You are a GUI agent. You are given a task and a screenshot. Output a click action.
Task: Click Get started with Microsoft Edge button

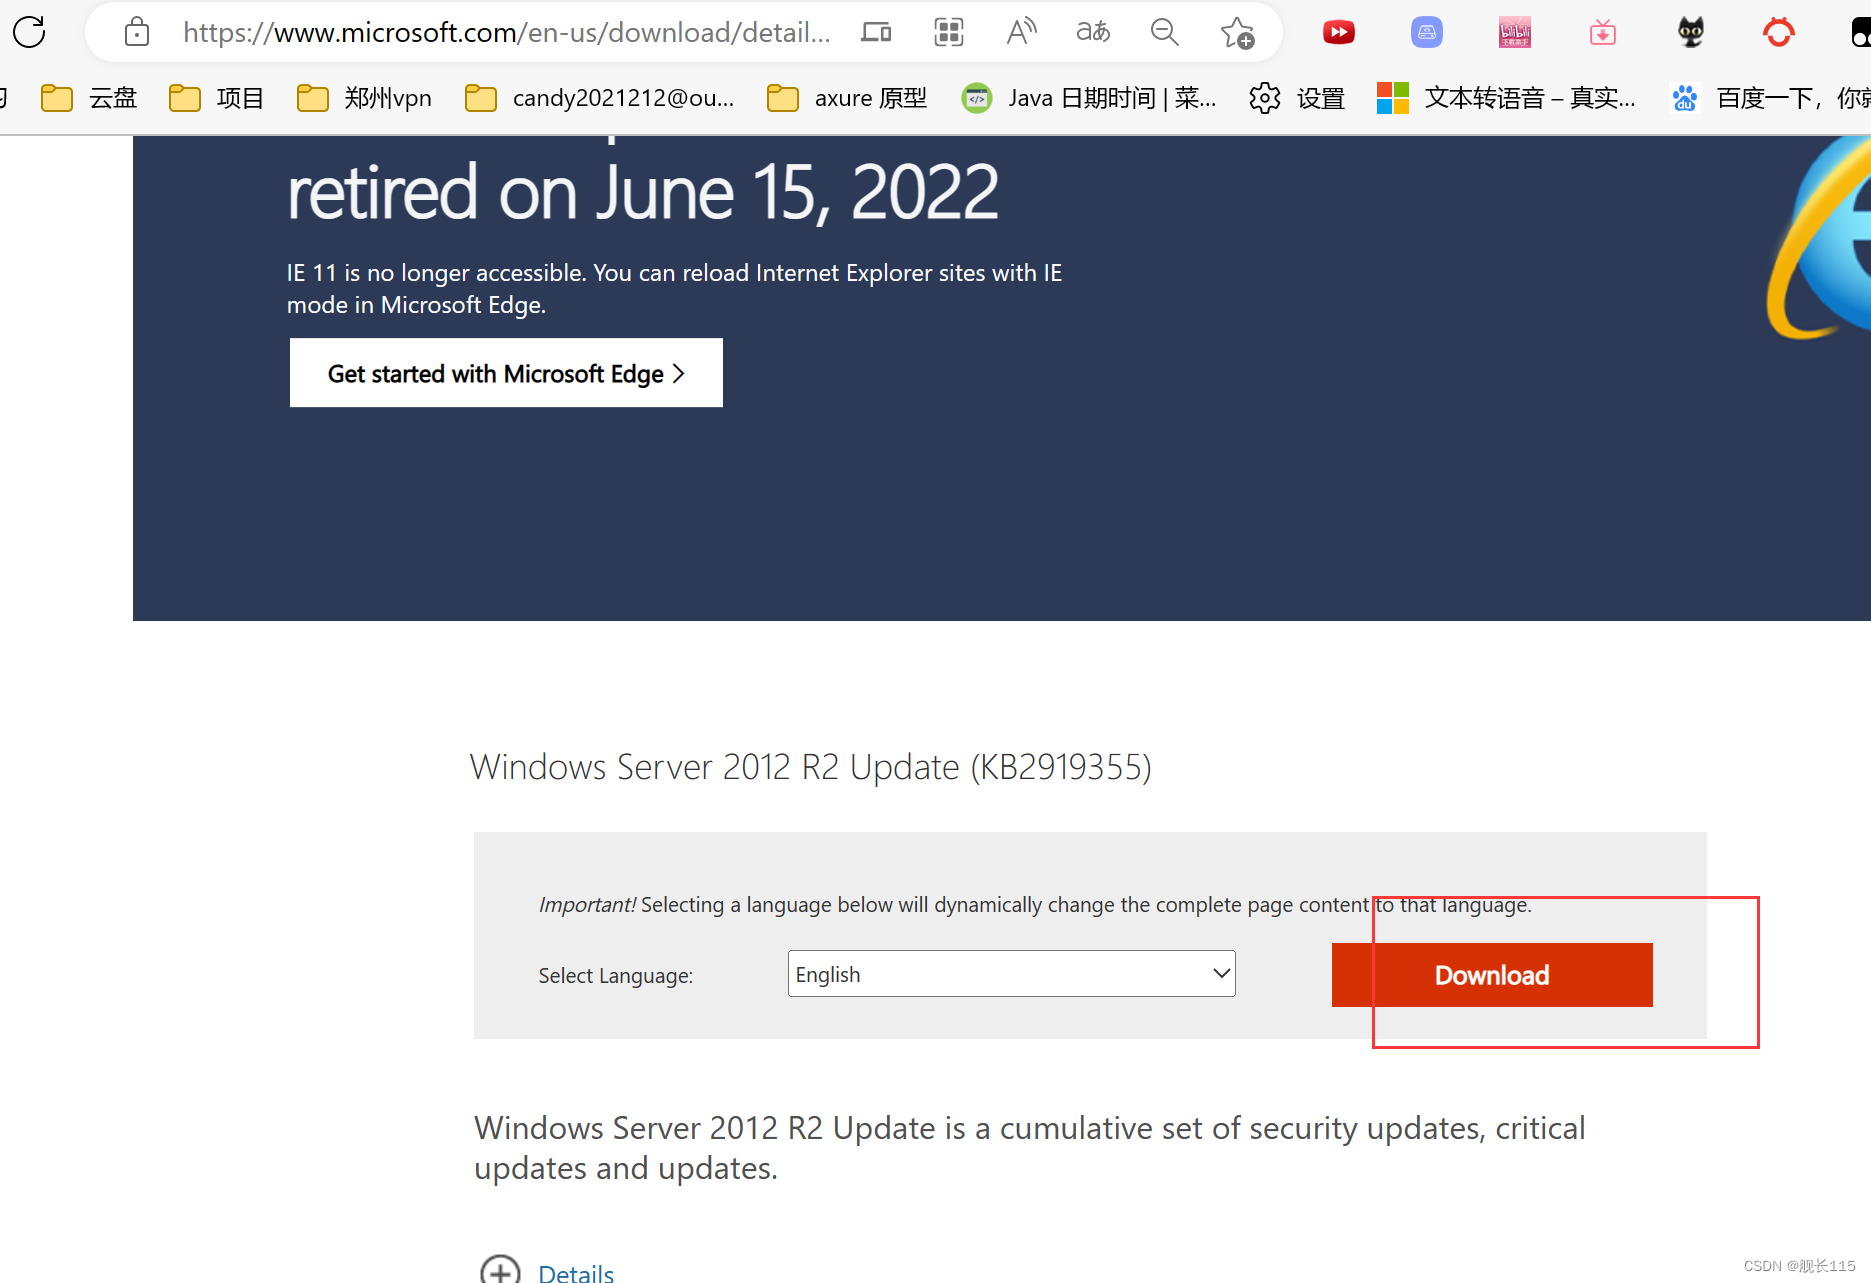click(506, 373)
